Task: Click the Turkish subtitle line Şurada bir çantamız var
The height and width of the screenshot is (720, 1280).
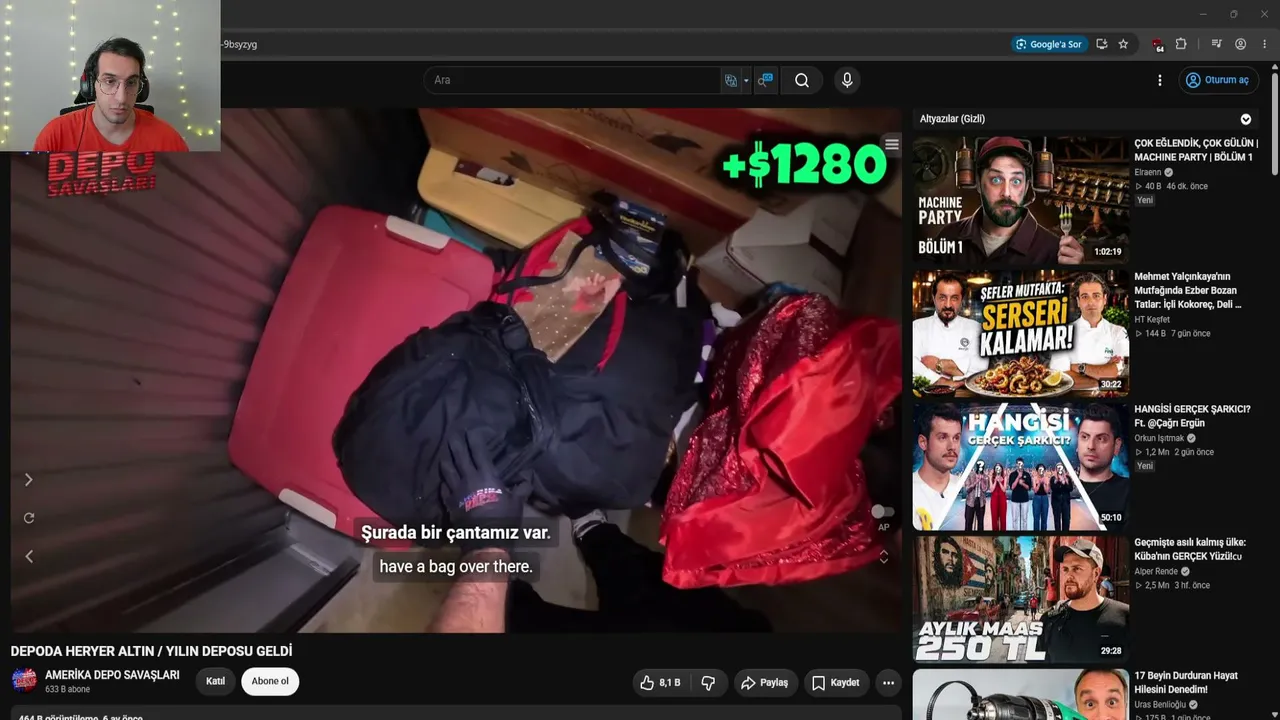Action: 456,533
